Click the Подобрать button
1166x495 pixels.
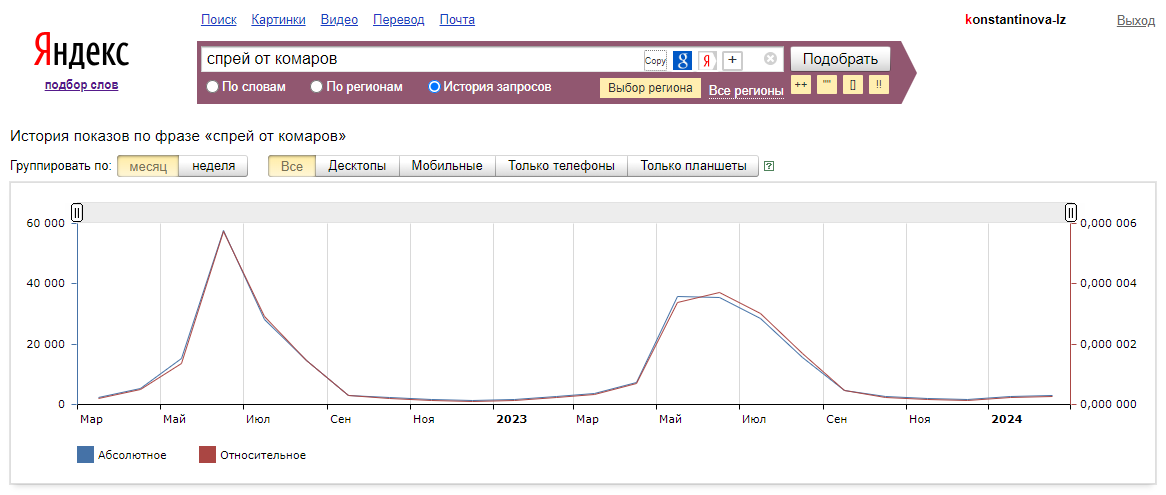click(x=840, y=59)
